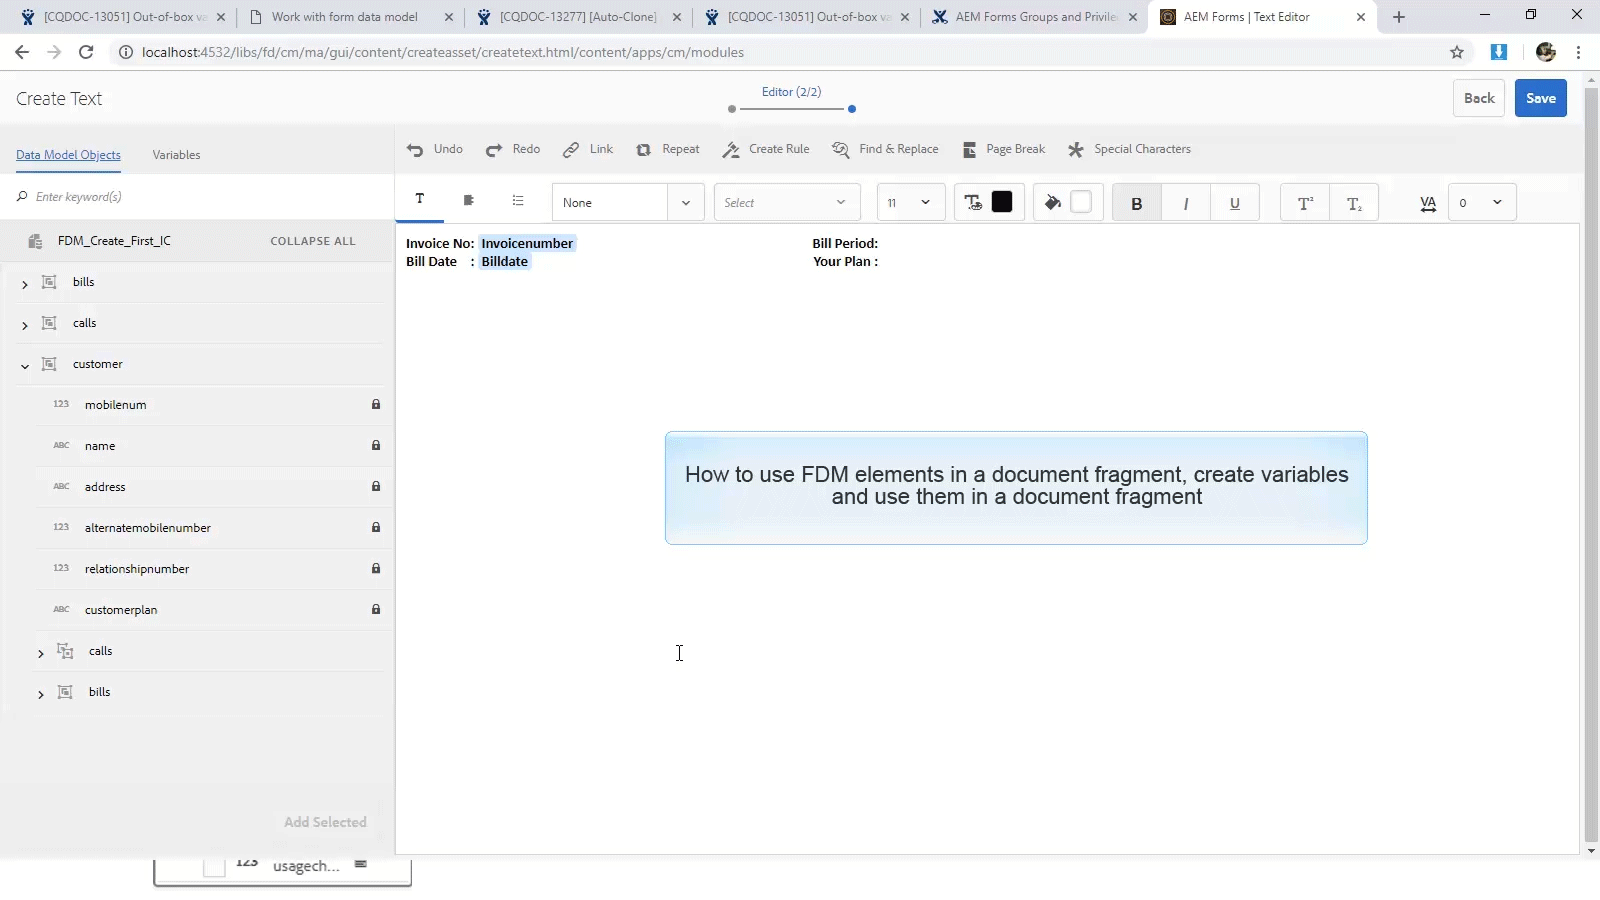1600x900 pixels.
Task: Toggle bold formatting
Action: tap(1136, 202)
